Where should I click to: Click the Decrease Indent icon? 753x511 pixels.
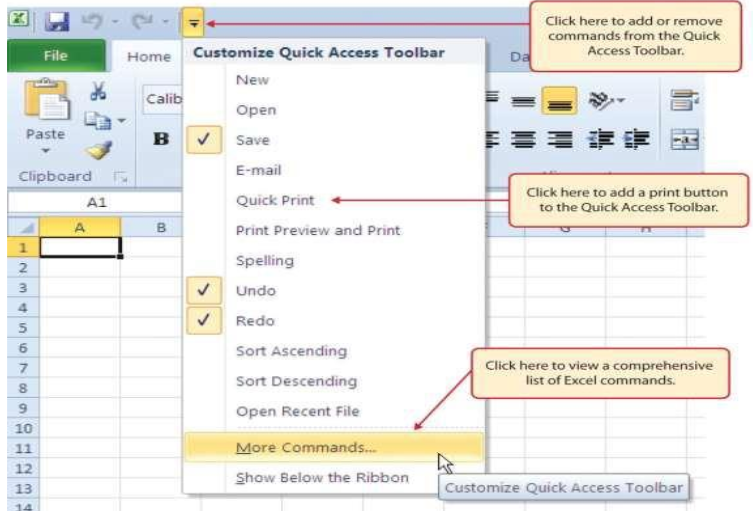600,139
